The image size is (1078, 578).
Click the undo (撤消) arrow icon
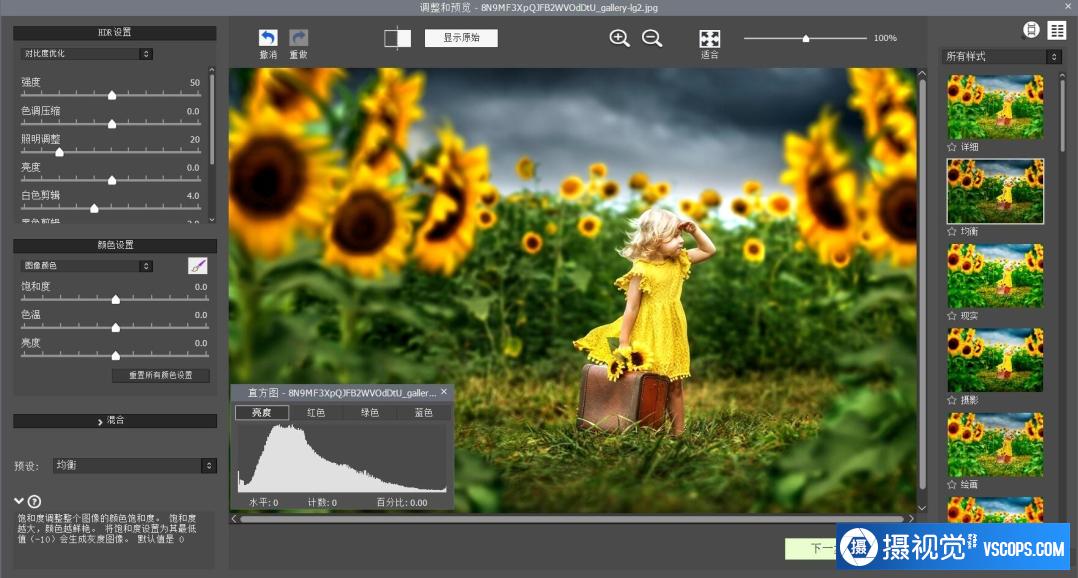click(x=268, y=38)
